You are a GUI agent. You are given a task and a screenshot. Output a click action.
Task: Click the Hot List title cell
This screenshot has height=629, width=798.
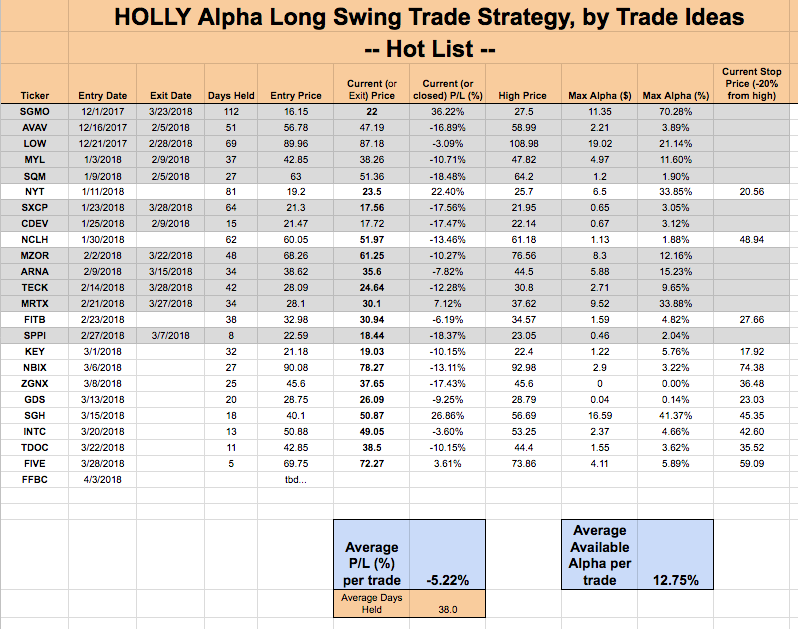(429, 49)
